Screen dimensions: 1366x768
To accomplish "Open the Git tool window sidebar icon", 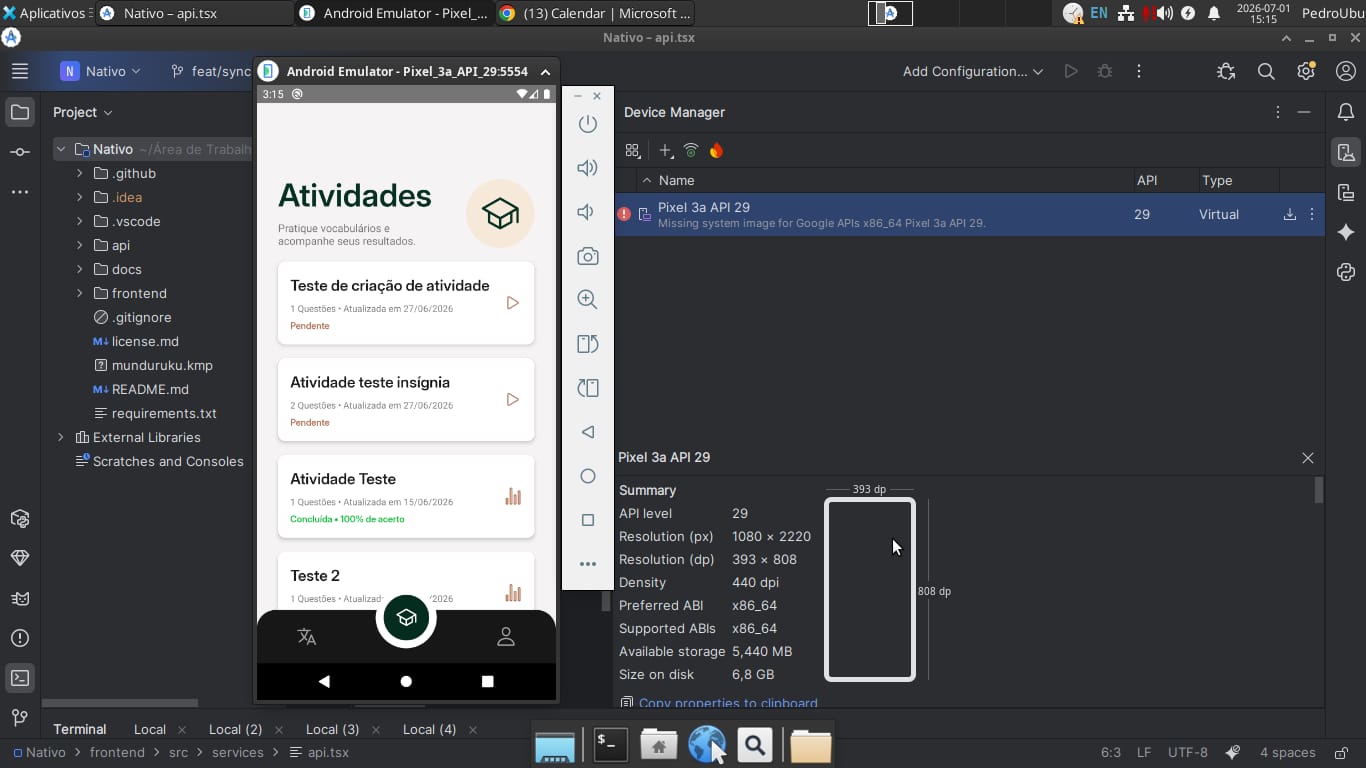I will 20,718.
